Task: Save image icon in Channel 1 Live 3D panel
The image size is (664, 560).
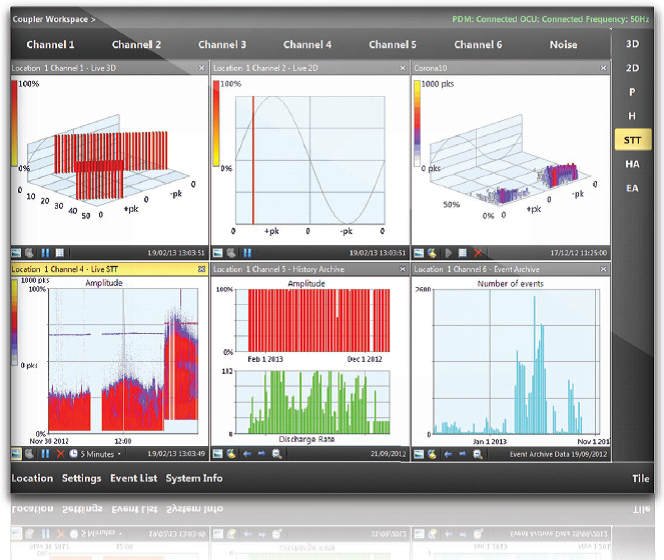Action: pyautogui.click(x=16, y=253)
